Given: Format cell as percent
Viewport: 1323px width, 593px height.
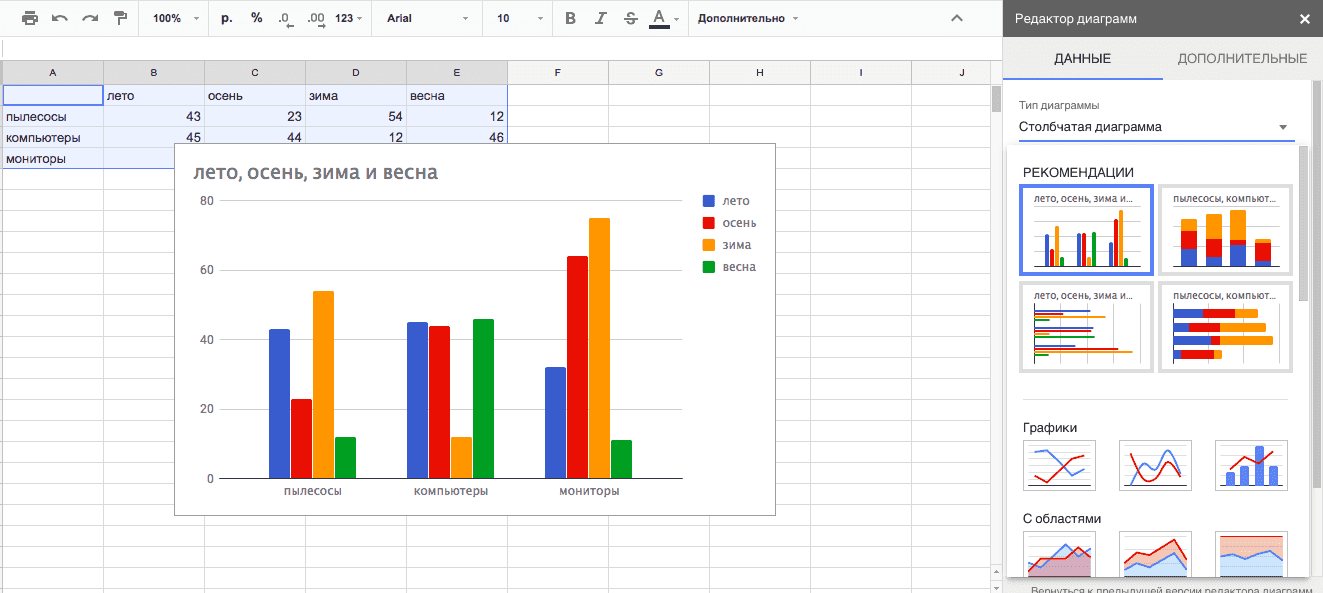Looking at the screenshot, I should (256, 19).
